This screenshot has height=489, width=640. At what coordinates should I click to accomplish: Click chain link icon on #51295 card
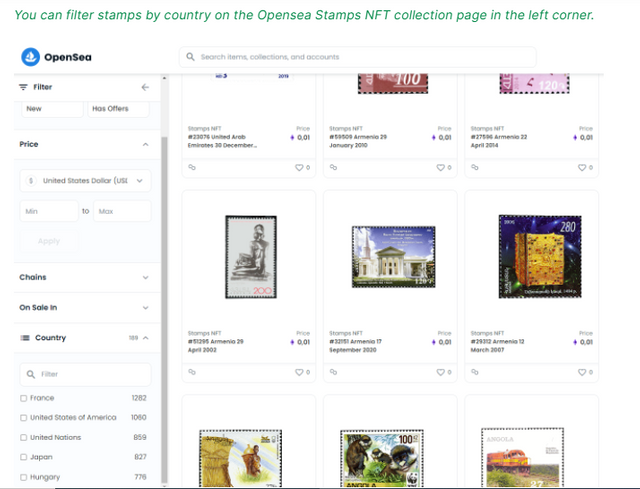point(192,371)
